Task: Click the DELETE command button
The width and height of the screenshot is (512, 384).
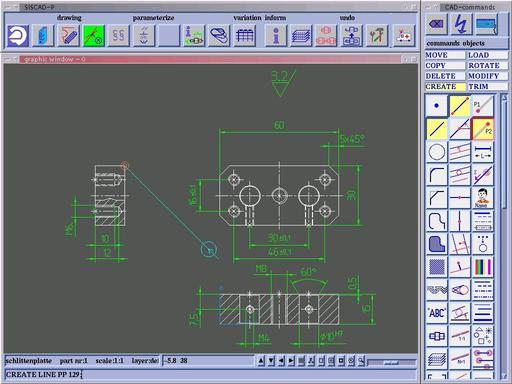Action: (445, 76)
